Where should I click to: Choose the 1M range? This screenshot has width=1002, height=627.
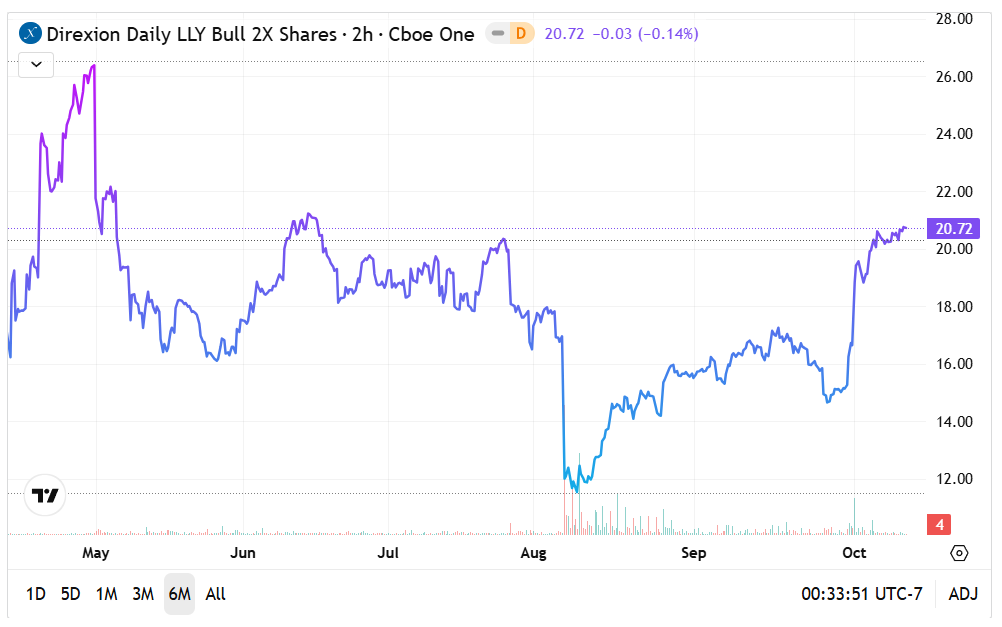(x=106, y=594)
